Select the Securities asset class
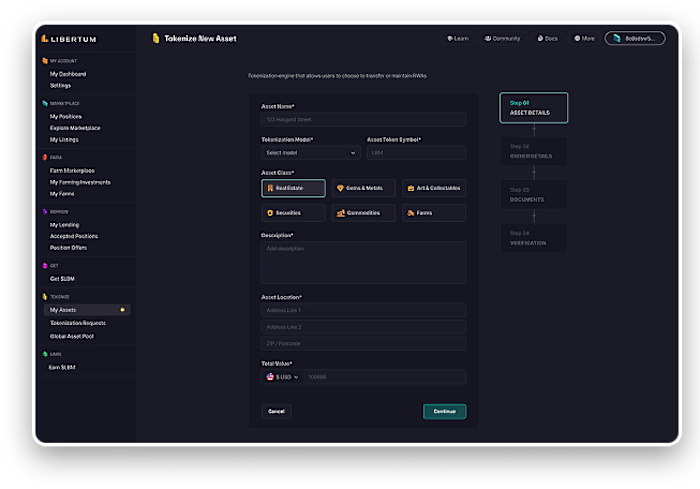The width and height of the screenshot is (700, 489). pyautogui.click(x=293, y=213)
